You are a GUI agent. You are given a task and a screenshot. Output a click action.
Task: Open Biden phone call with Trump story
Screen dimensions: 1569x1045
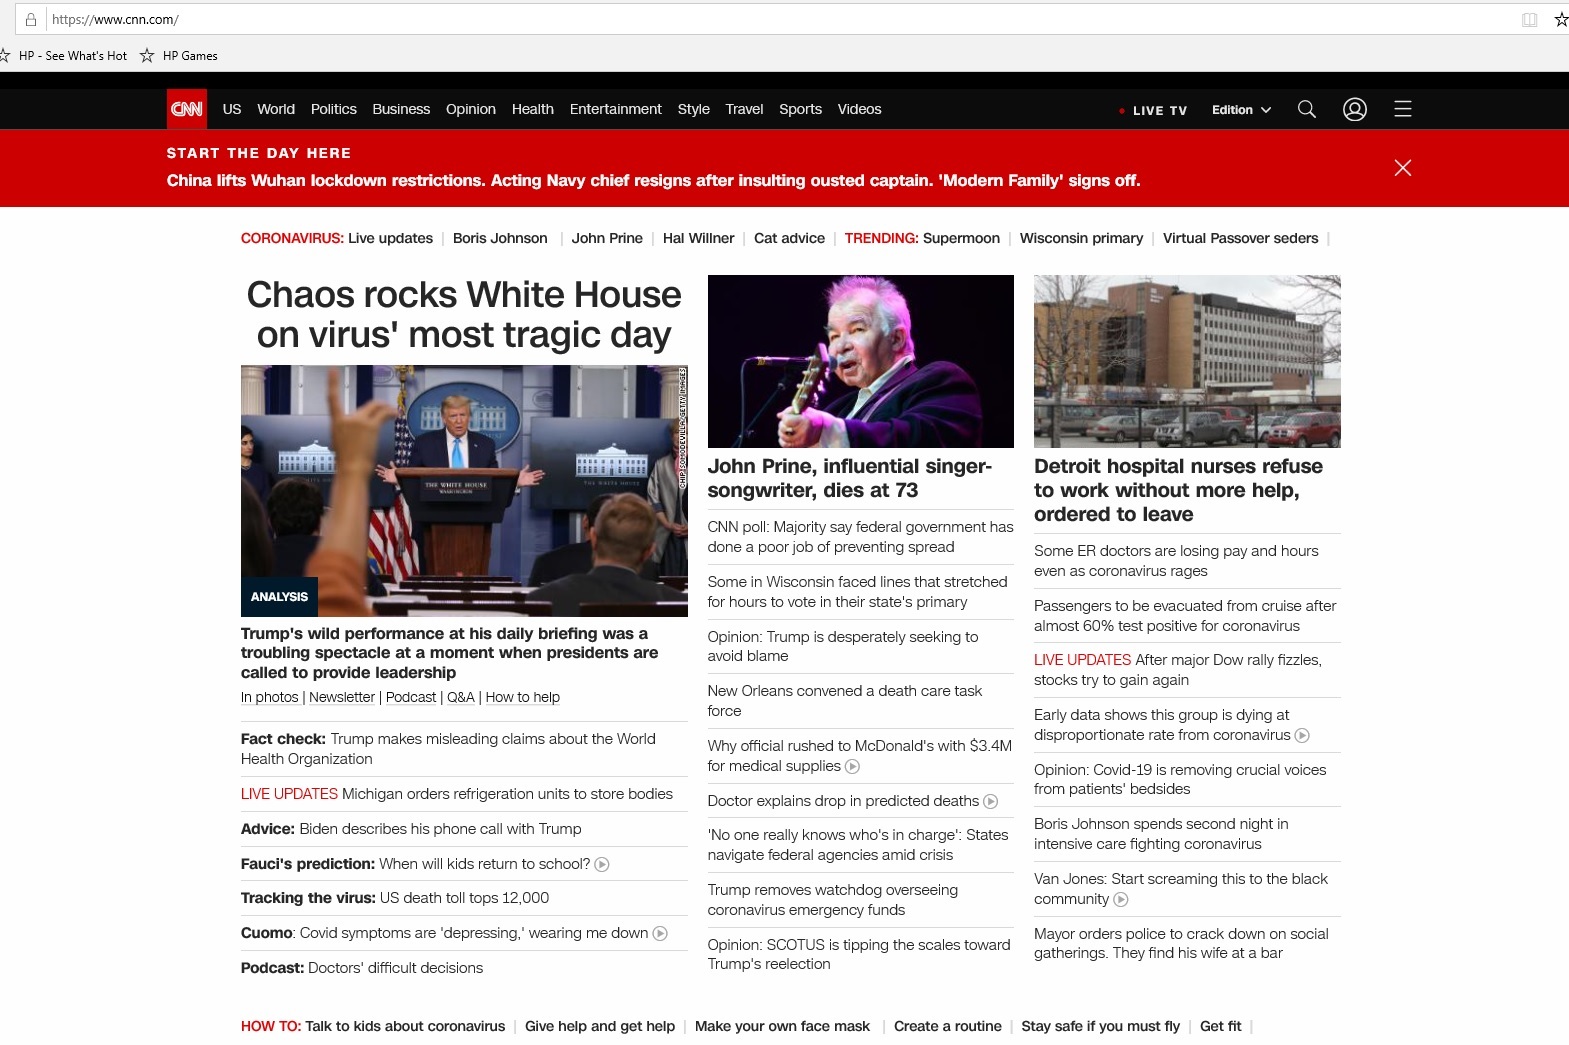pyautogui.click(x=411, y=829)
